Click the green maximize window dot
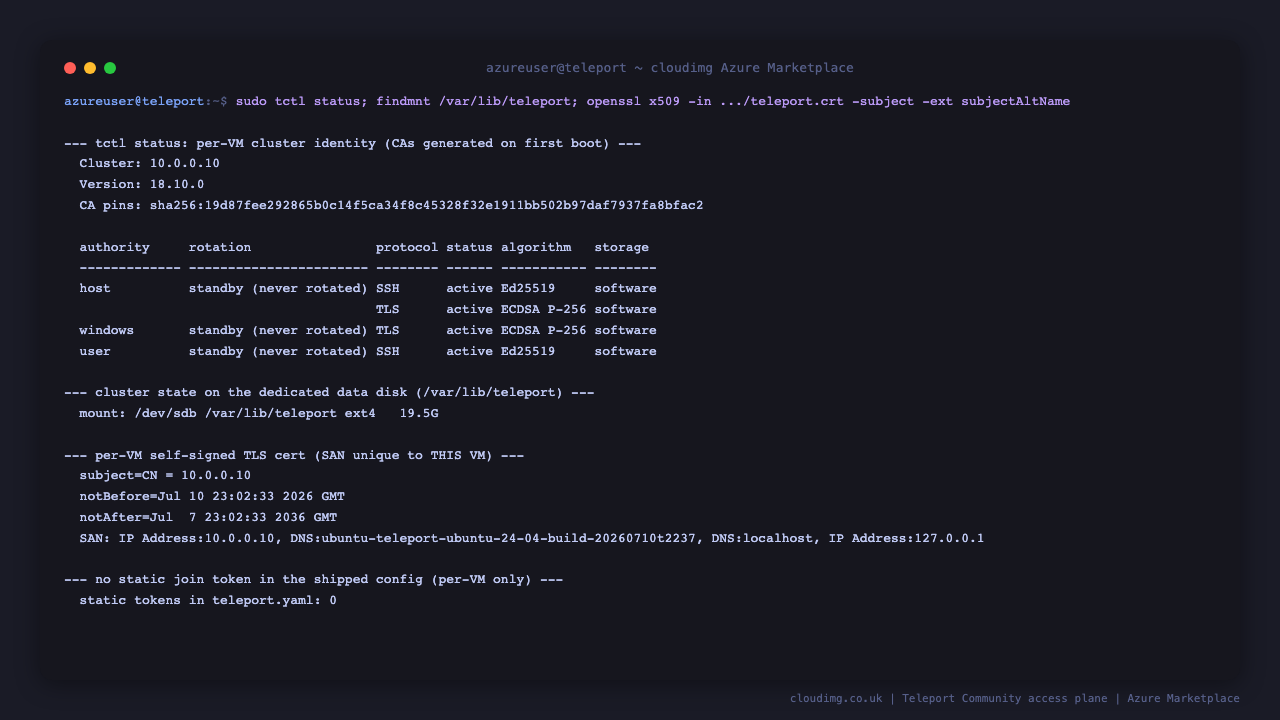Viewport: 1280px width, 720px height. [x=110, y=68]
